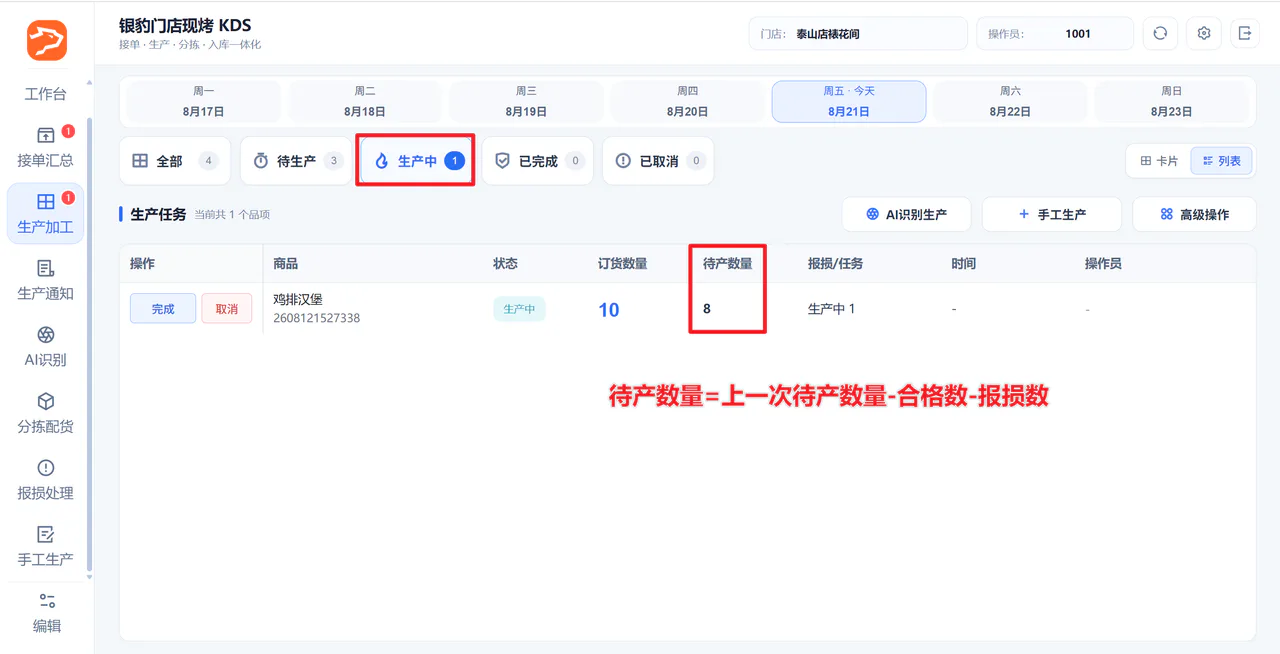Filter by 待生产 status
Screen dimensions: 1280x654
(296, 161)
